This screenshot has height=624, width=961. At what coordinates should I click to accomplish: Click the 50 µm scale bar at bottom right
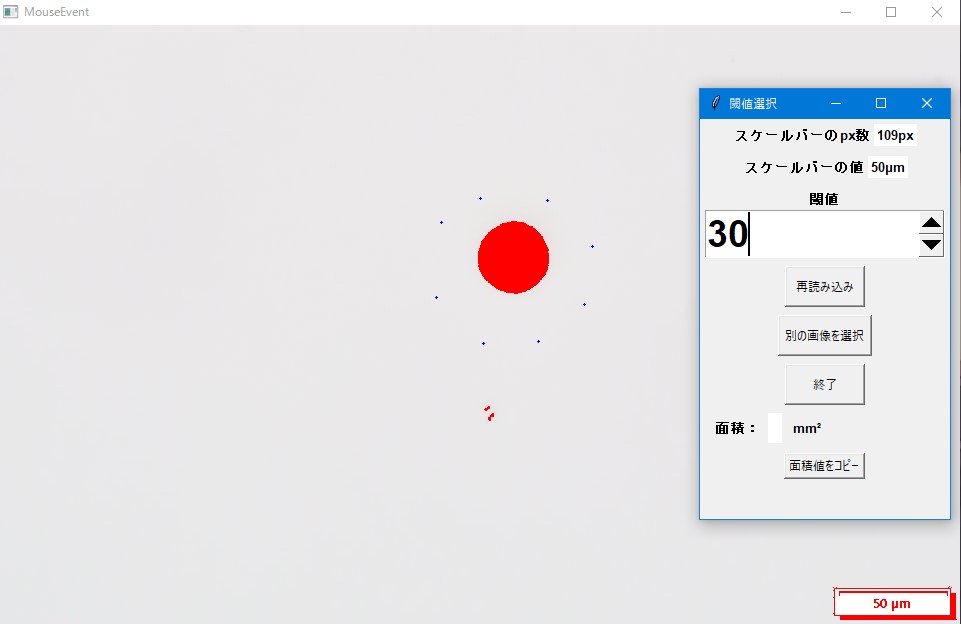coord(891,602)
